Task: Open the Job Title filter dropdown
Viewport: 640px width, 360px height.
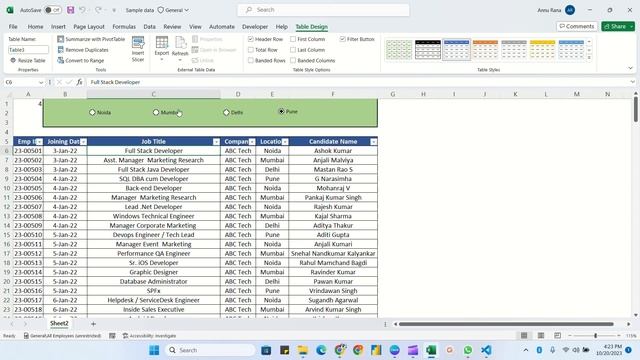Action: point(216,142)
